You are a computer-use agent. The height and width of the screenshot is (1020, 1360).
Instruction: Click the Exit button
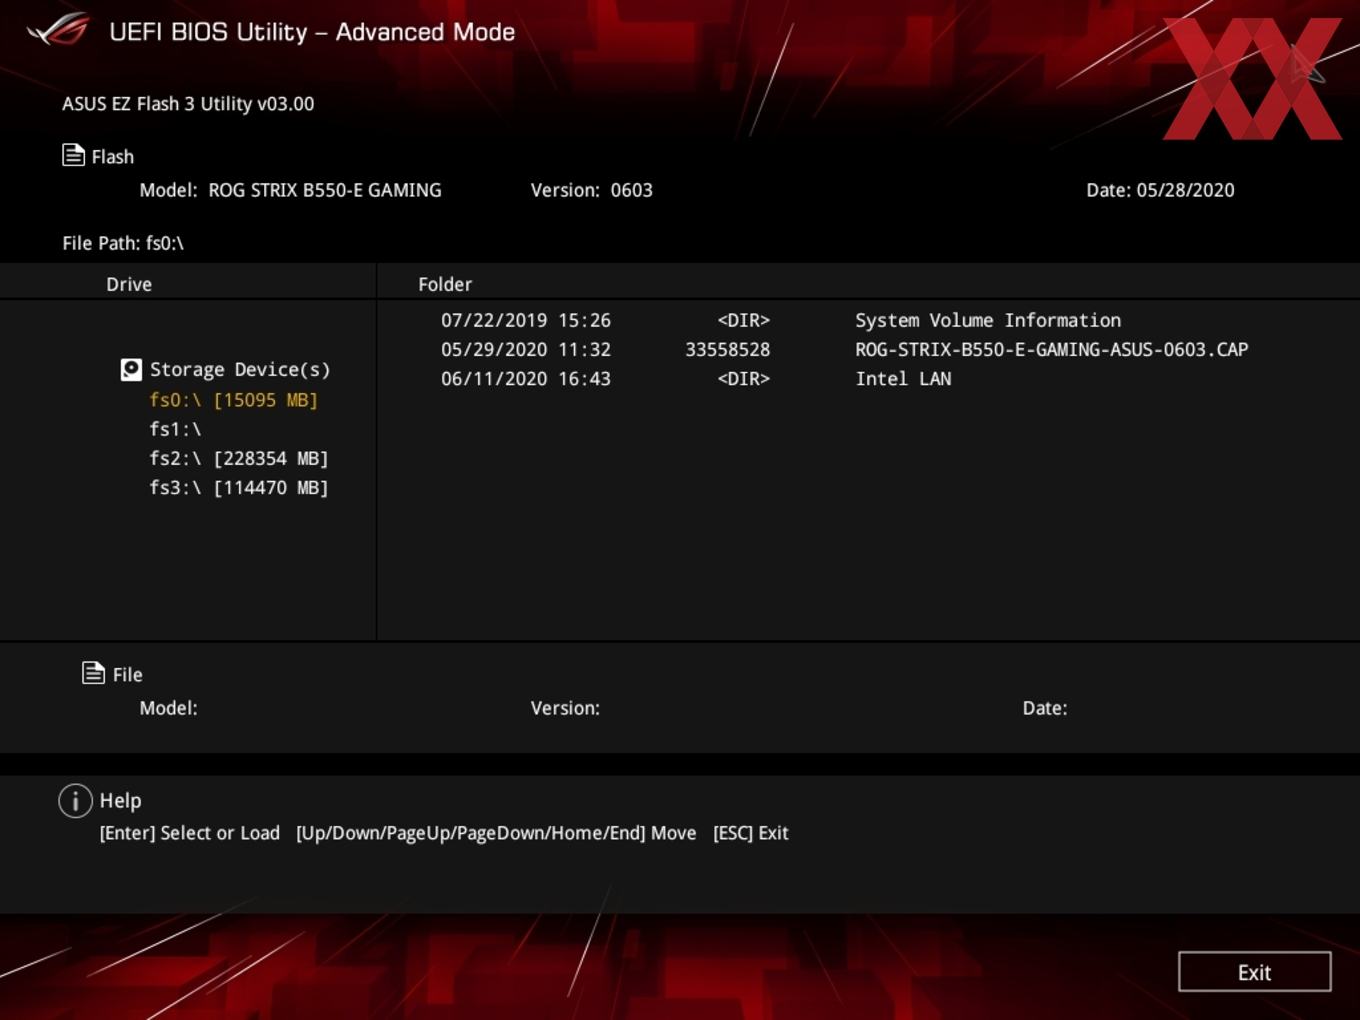click(x=1254, y=972)
